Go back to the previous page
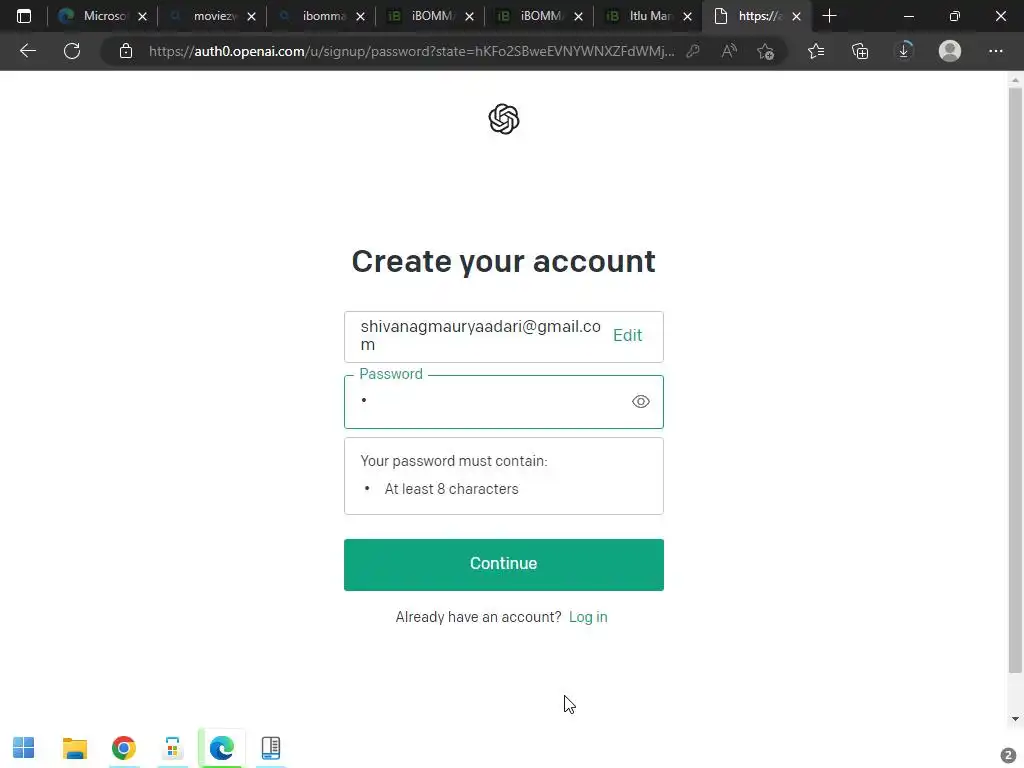1024x768 pixels. (x=27, y=51)
